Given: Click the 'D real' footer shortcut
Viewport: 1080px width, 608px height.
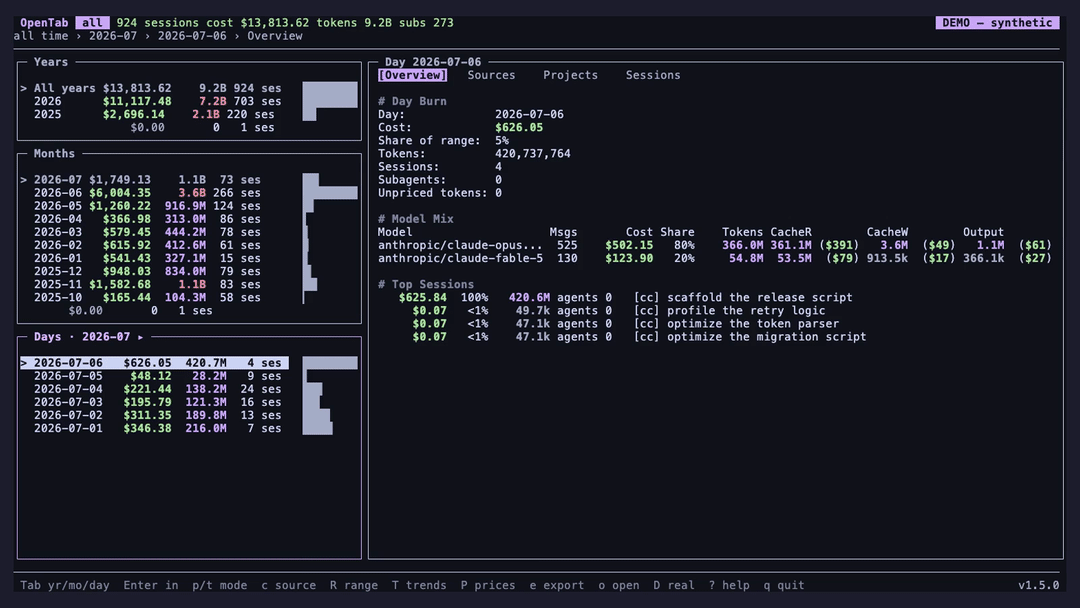Looking at the screenshot, I should click(674, 585).
